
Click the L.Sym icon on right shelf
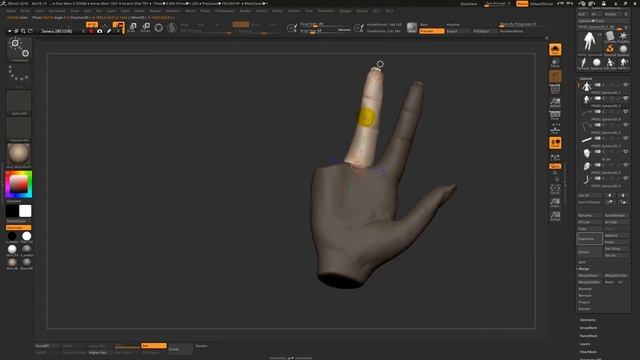555,157
